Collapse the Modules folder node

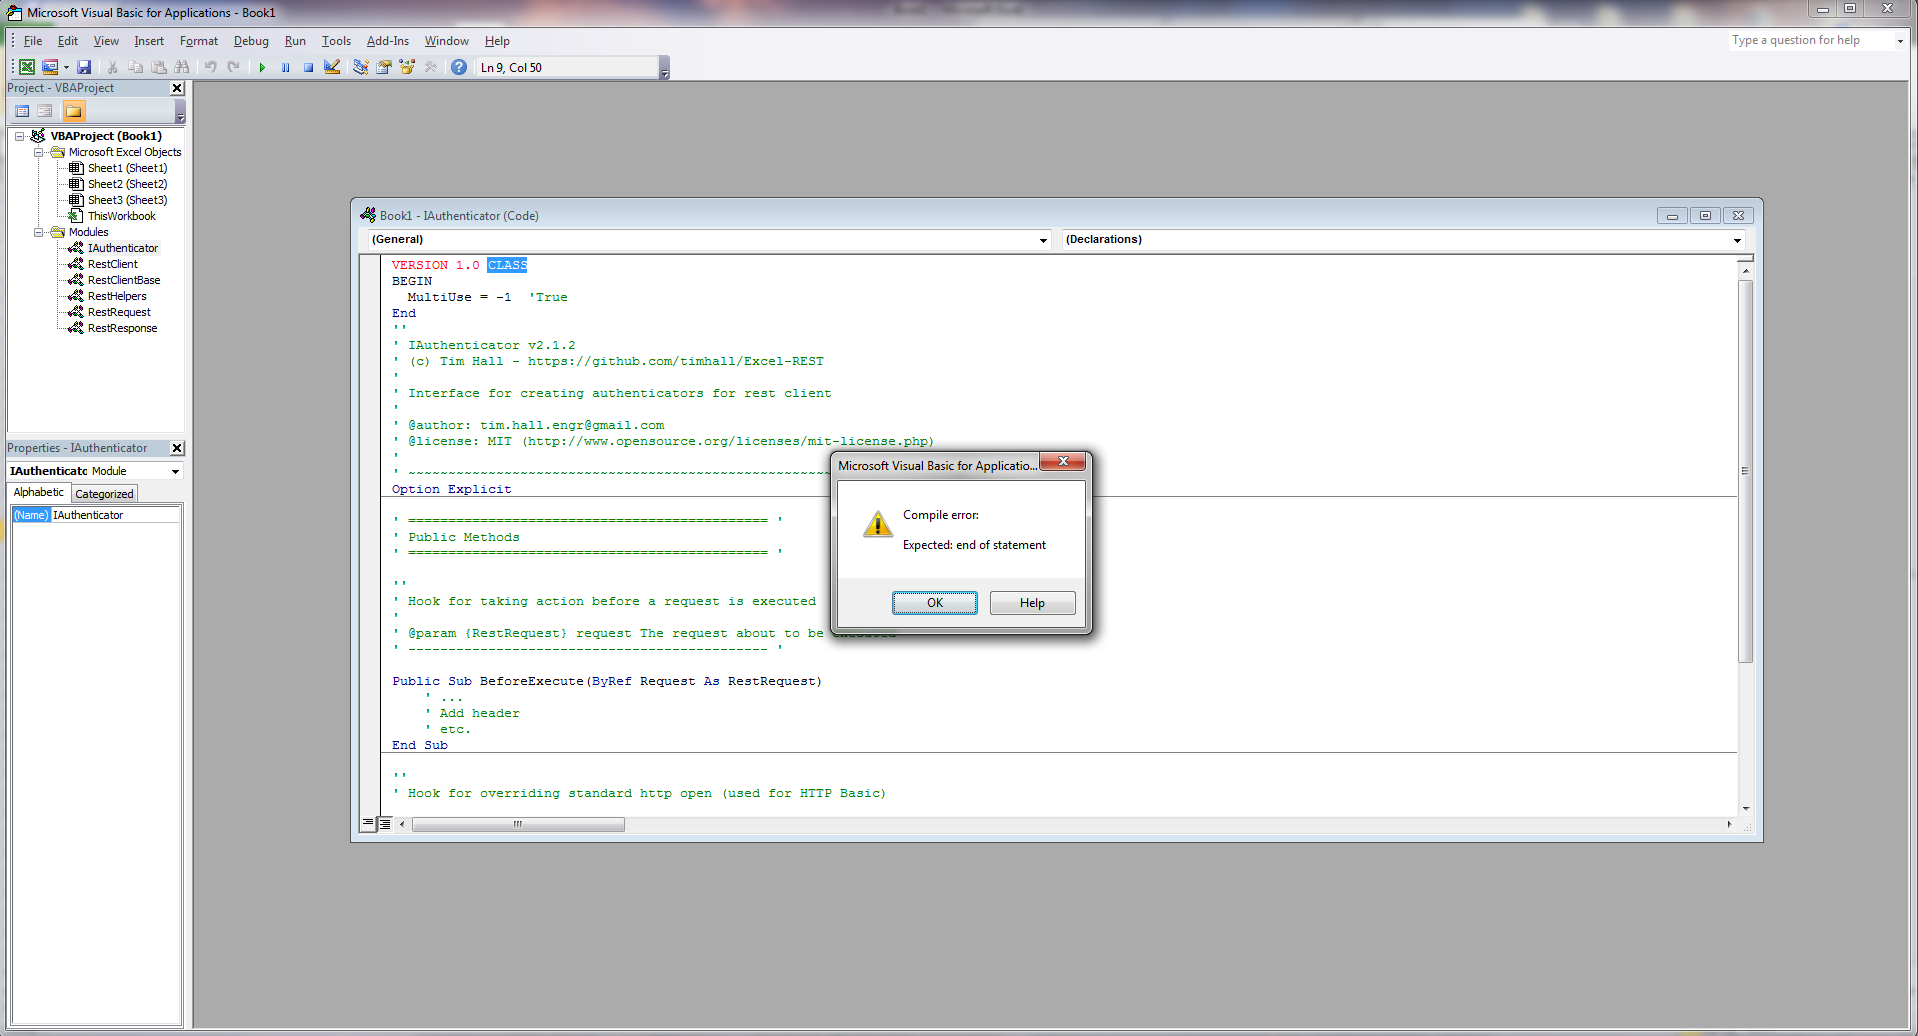click(38, 232)
